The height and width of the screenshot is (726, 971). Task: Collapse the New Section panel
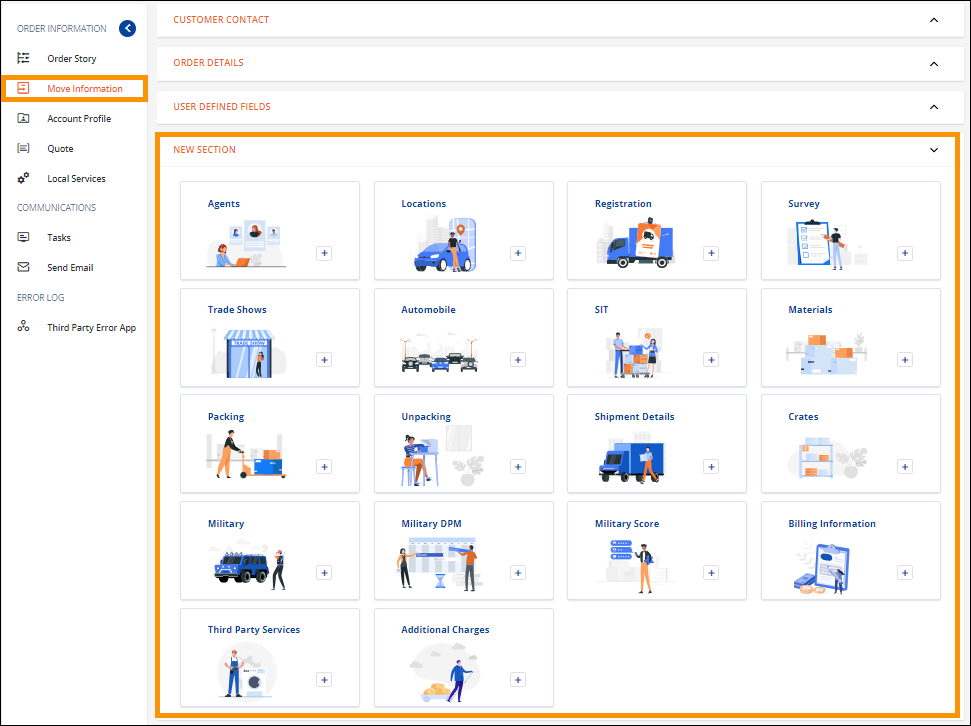[x=934, y=149]
